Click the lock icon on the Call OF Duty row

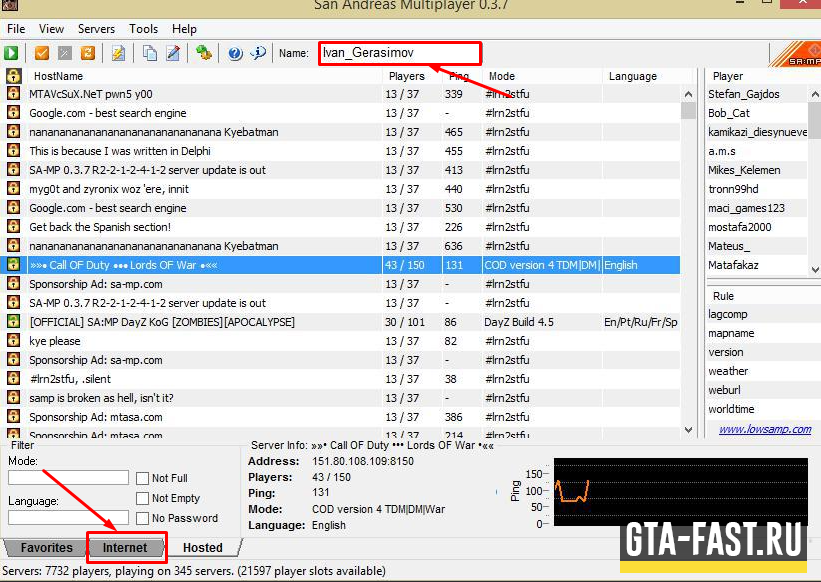(x=14, y=265)
